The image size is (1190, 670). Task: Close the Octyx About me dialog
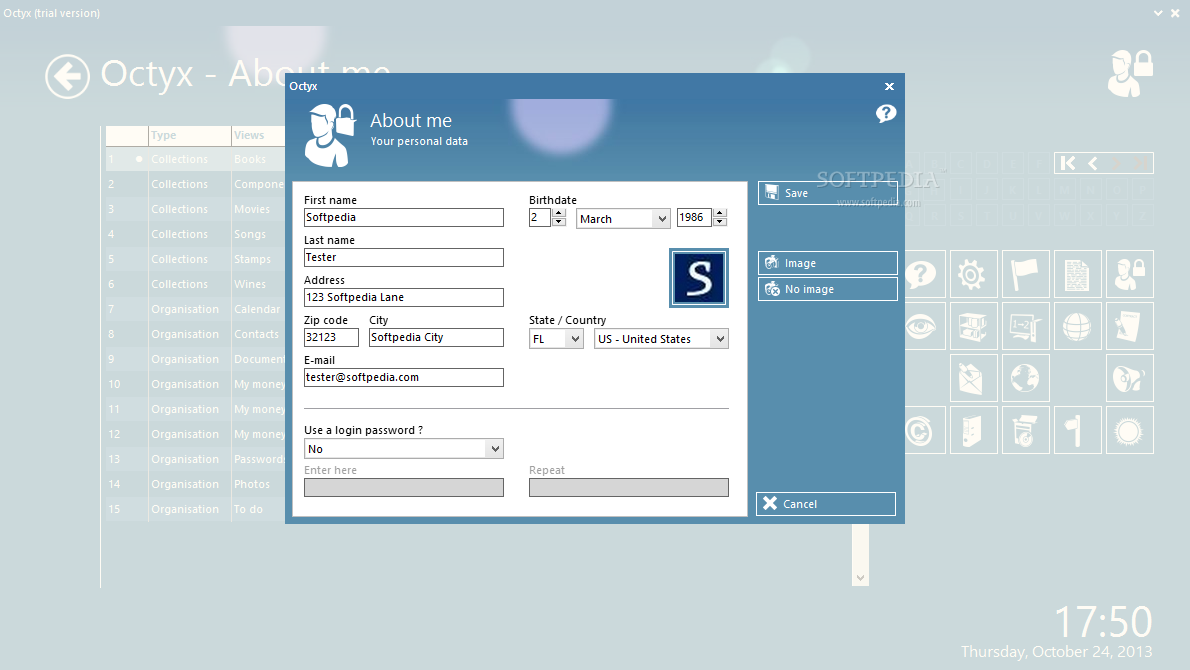point(889,87)
